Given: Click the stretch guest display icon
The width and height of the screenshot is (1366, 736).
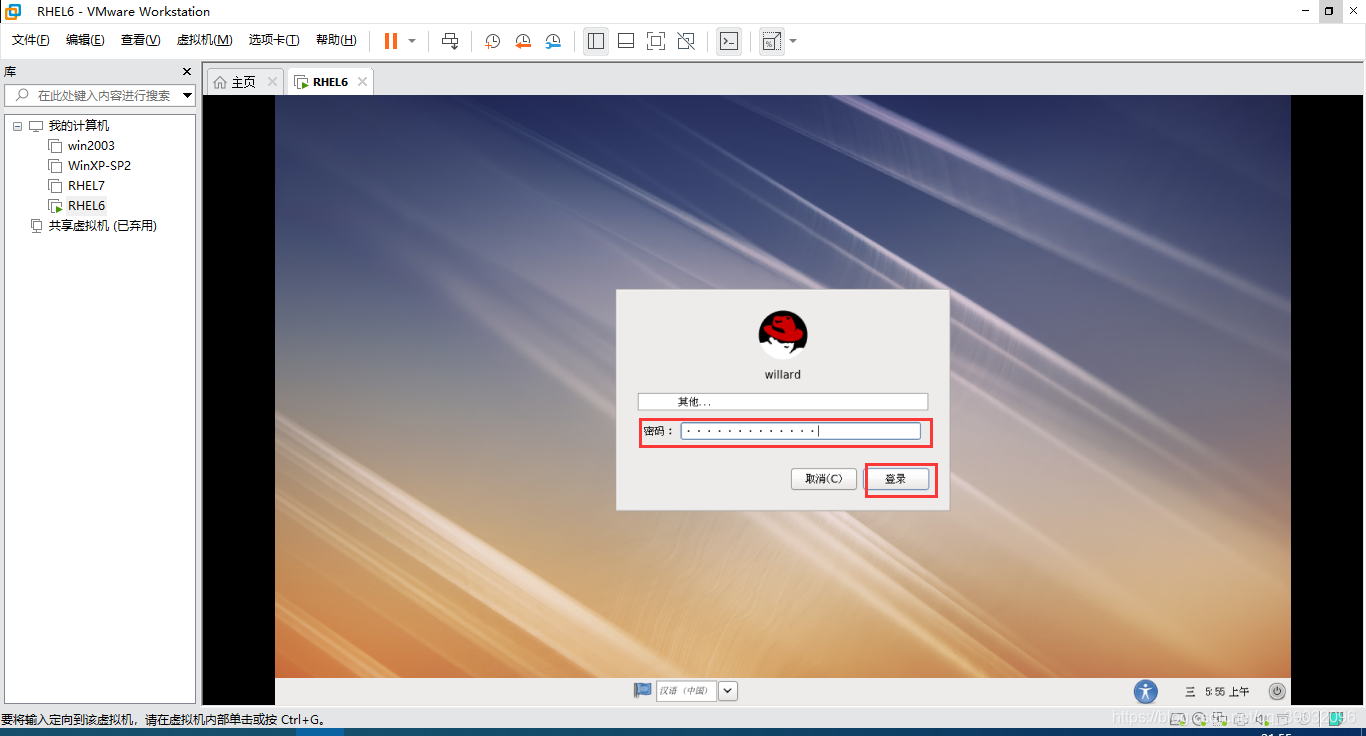Looking at the screenshot, I should 771,41.
